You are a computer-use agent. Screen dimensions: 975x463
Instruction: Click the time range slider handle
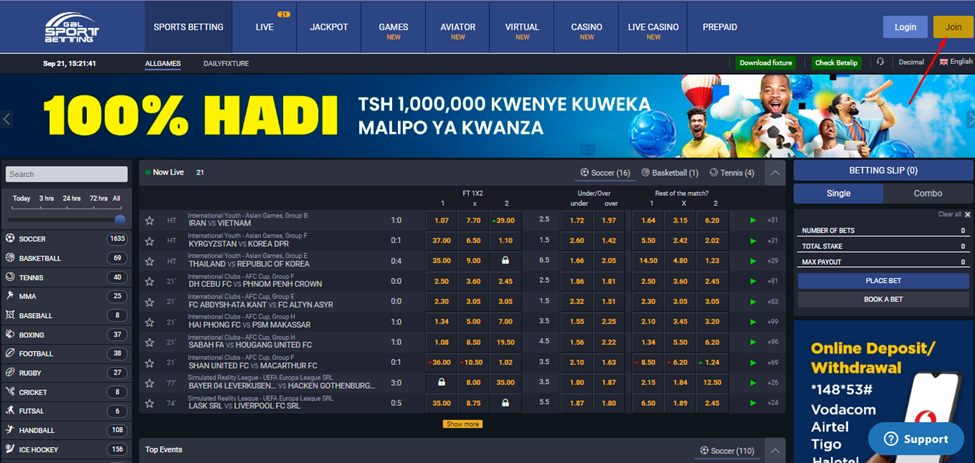click(120, 219)
